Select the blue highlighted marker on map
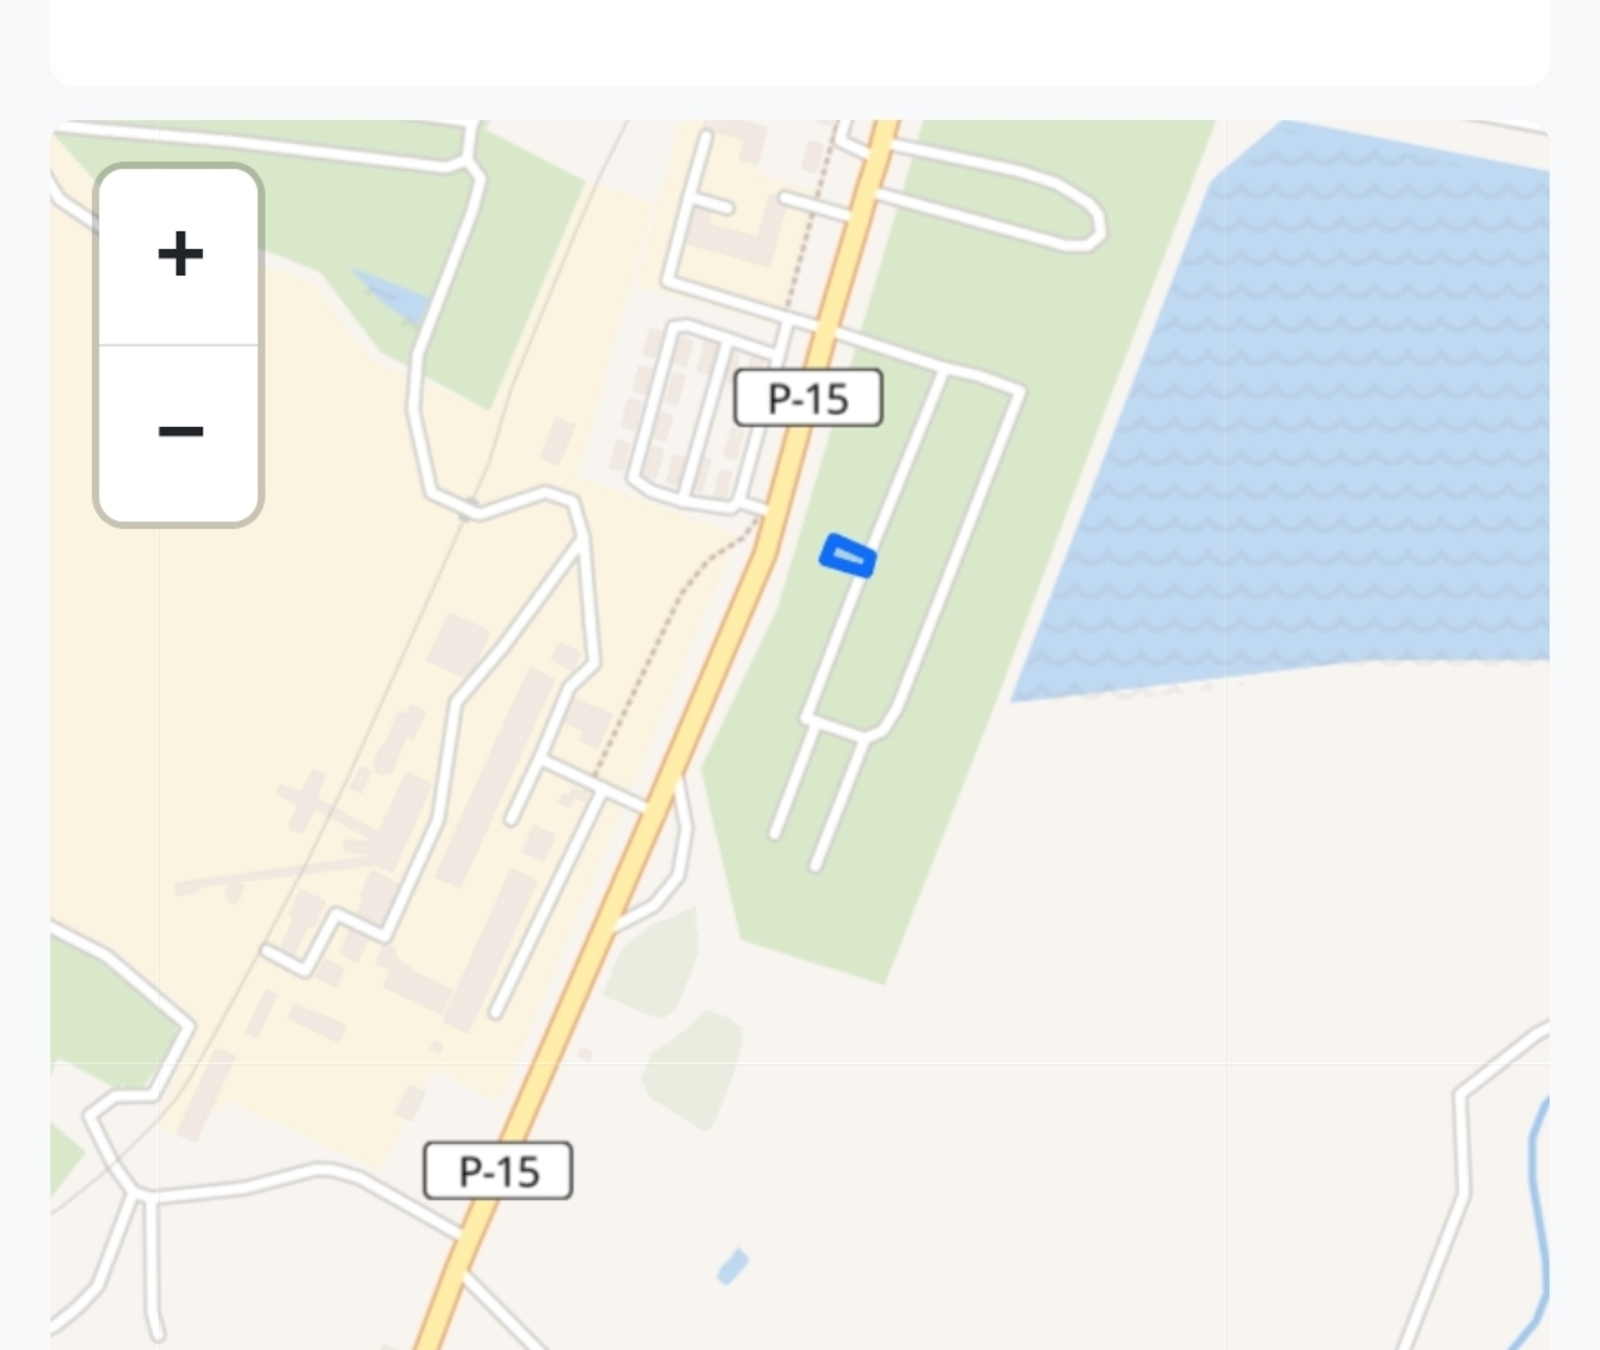1600x1350 pixels. (848, 556)
